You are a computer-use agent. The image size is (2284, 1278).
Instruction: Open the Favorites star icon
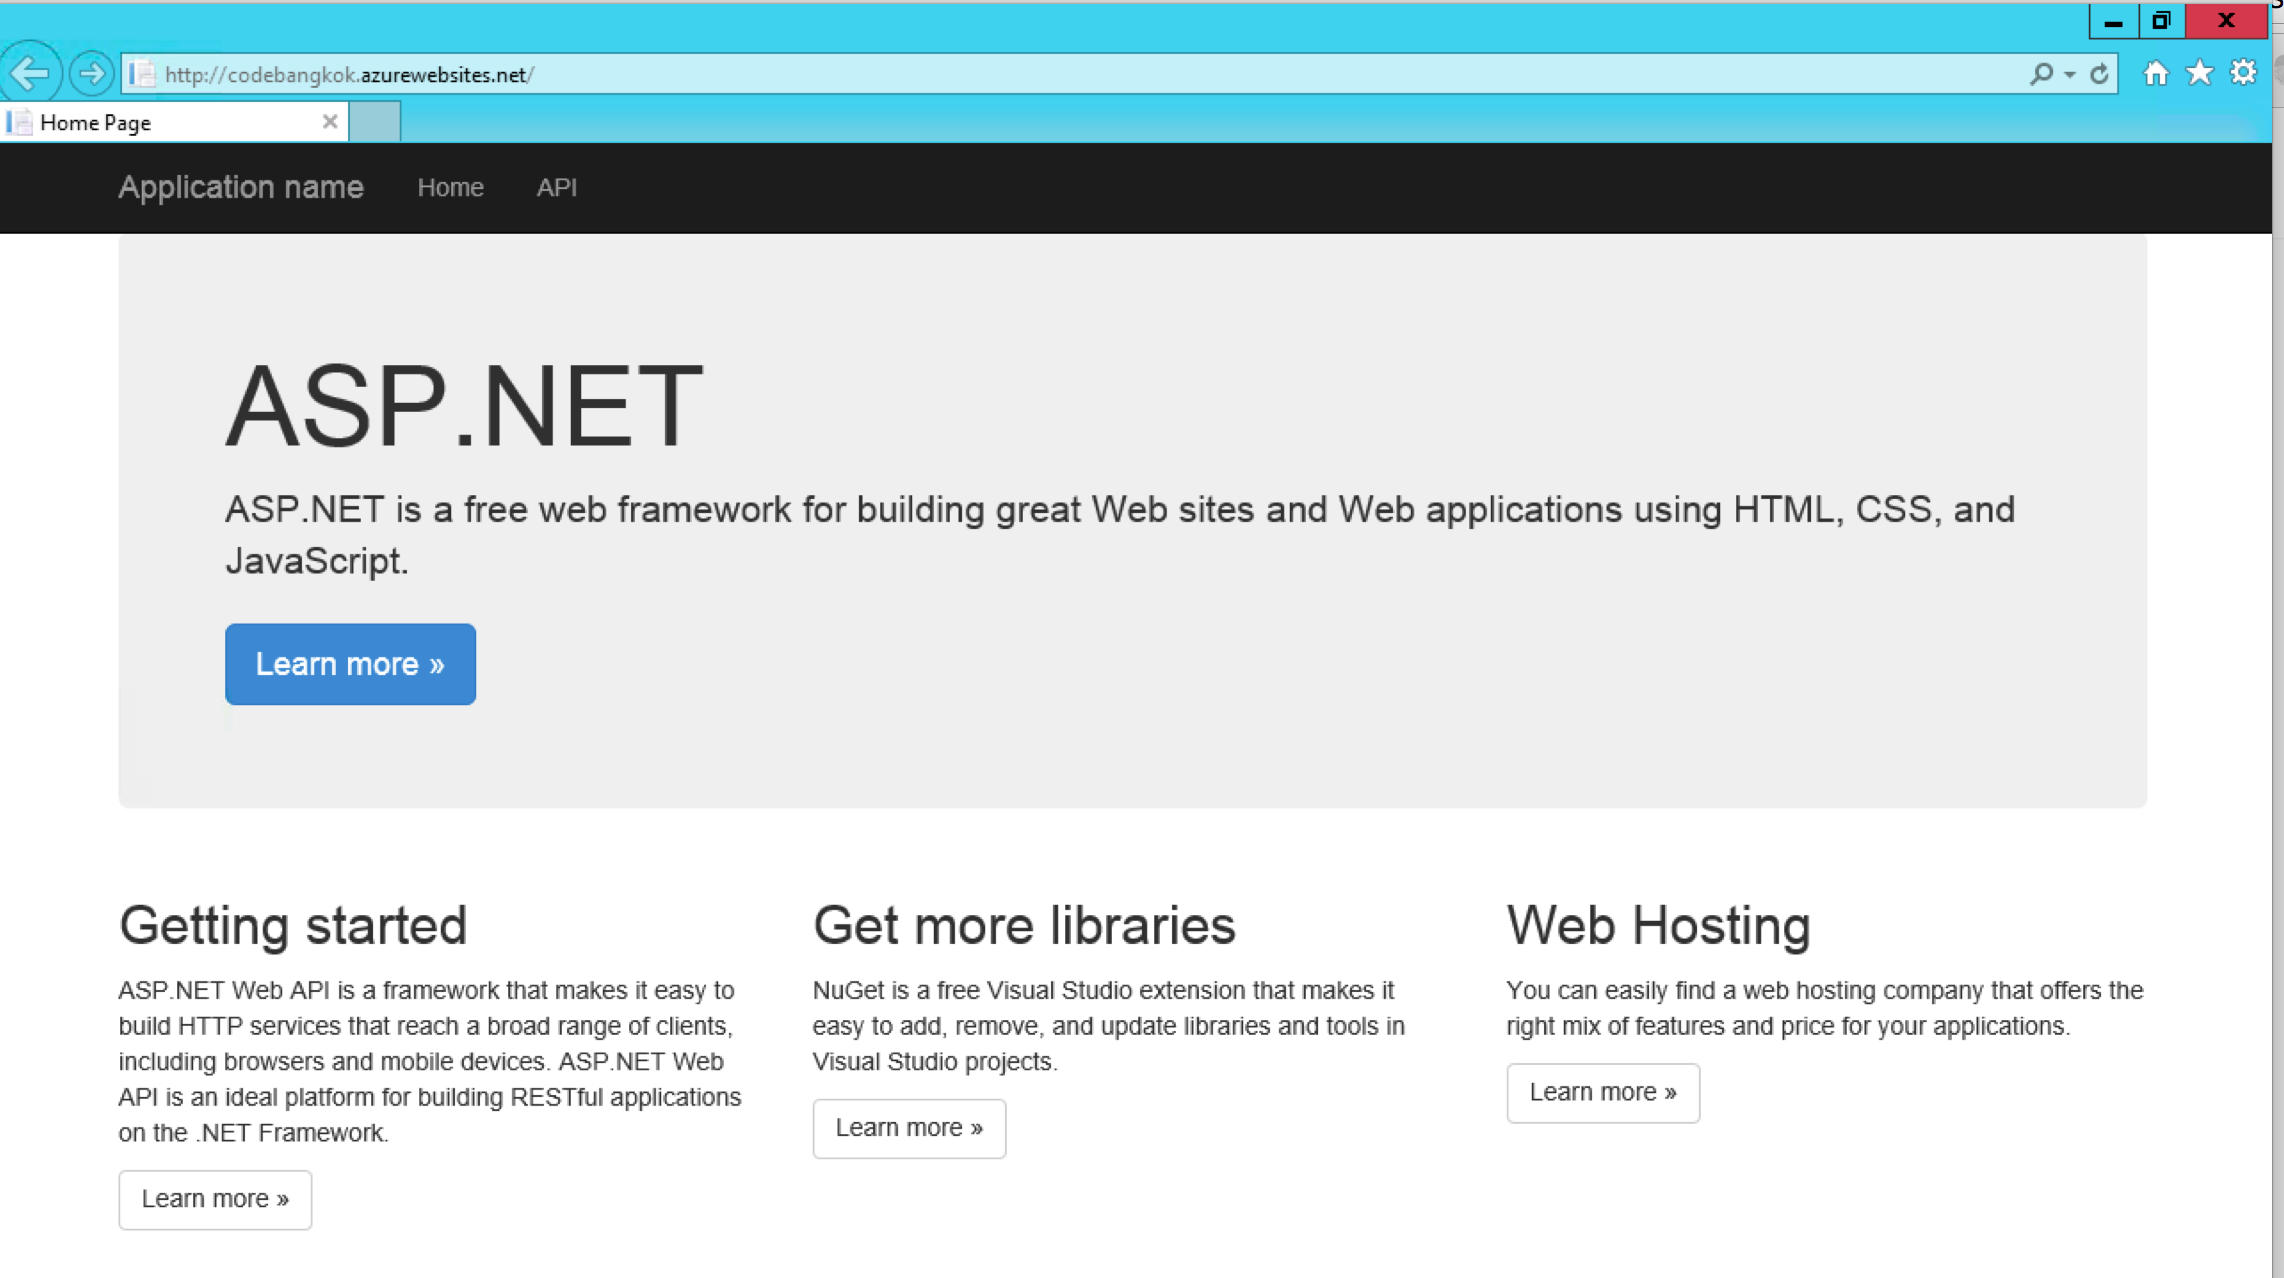2199,72
